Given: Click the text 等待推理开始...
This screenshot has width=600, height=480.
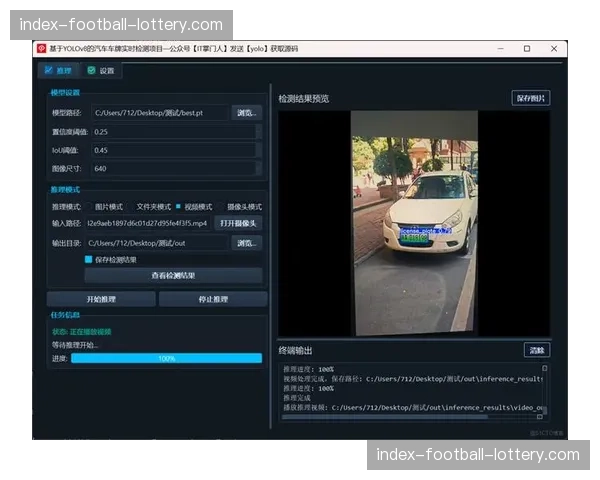Looking at the screenshot, I should pos(75,345).
